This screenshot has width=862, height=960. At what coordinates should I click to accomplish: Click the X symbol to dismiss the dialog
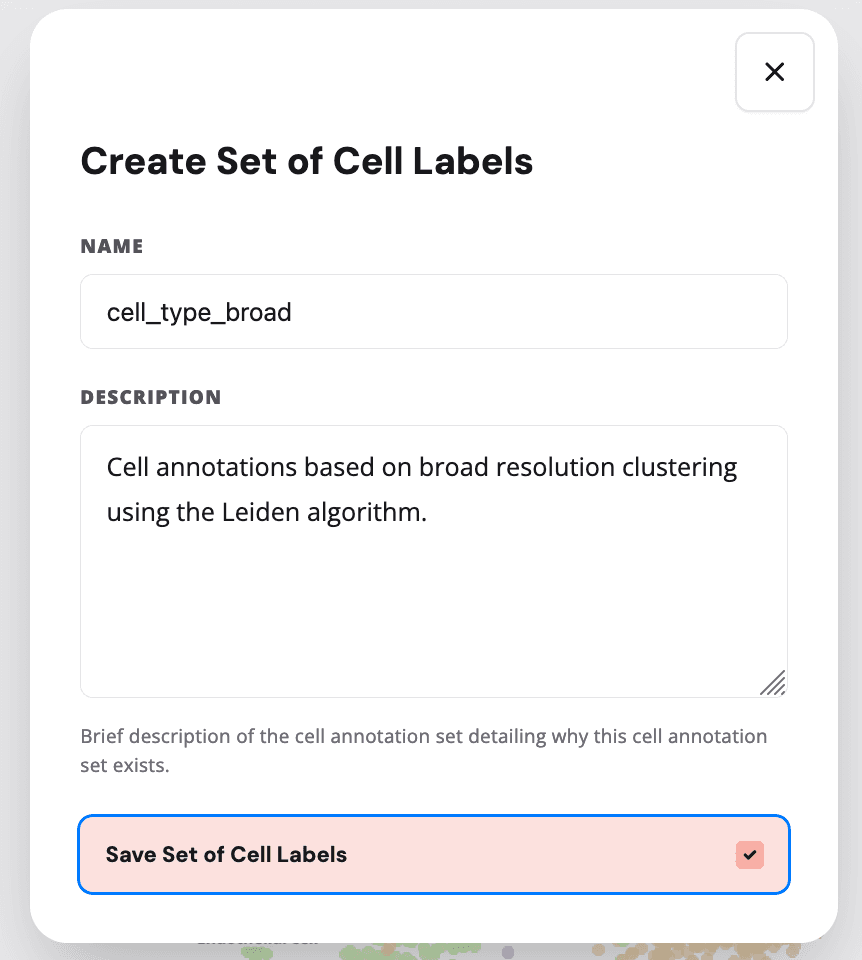tap(774, 72)
